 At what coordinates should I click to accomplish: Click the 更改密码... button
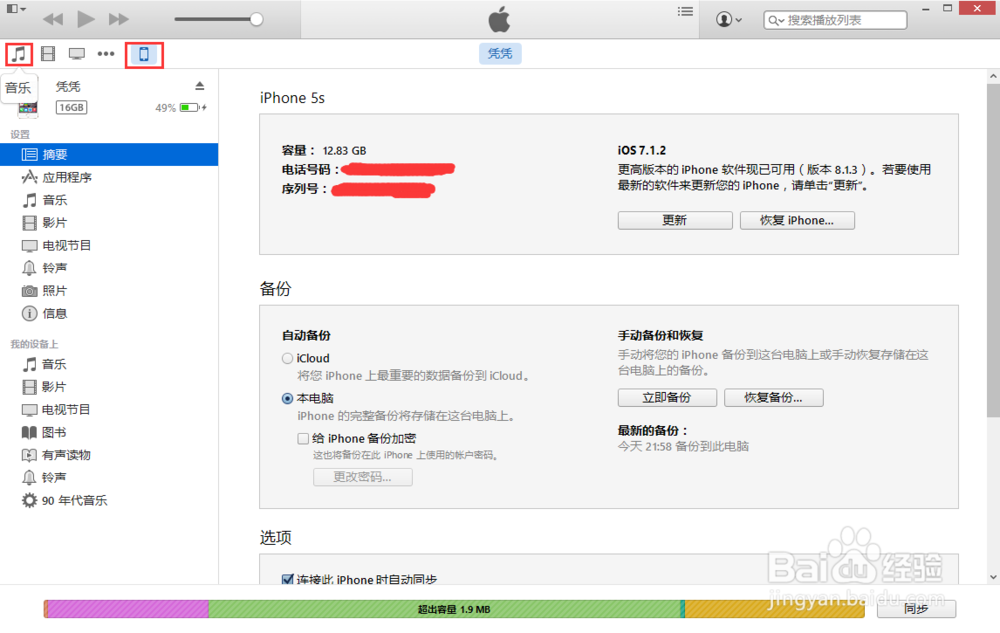(362, 477)
